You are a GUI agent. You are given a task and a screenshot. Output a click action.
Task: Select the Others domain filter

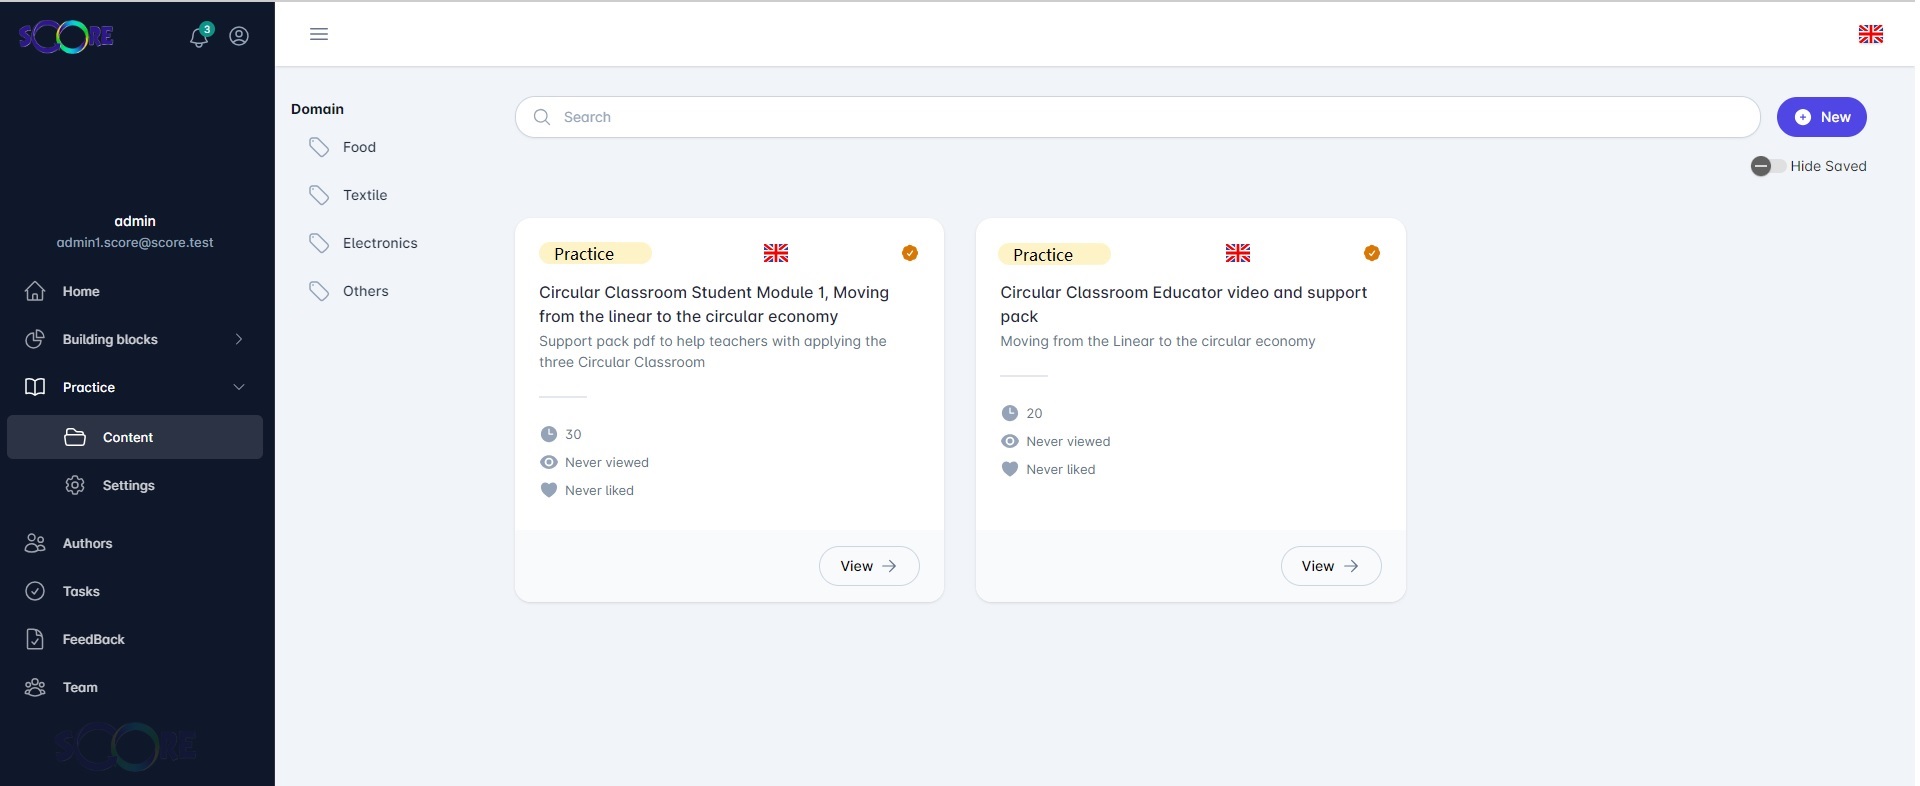point(365,291)
